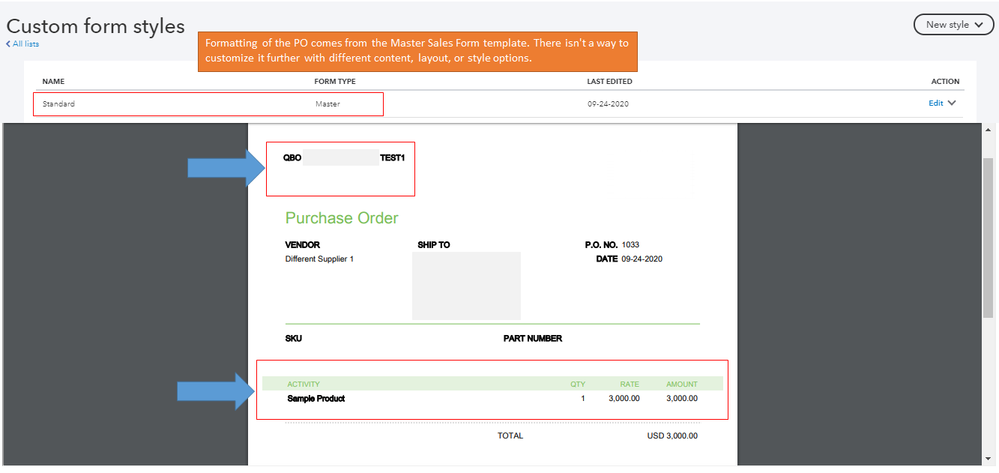
Task: Click the Sample Product line item
Action: [x=316, y=399]
